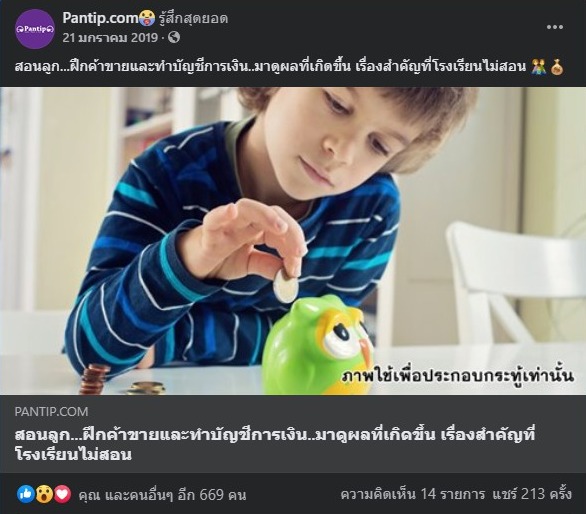Viewport: 586px width, 514px height.
Task: Show the 14 comments (ความคิดเห็น)
Action: (x=413, y=494)
